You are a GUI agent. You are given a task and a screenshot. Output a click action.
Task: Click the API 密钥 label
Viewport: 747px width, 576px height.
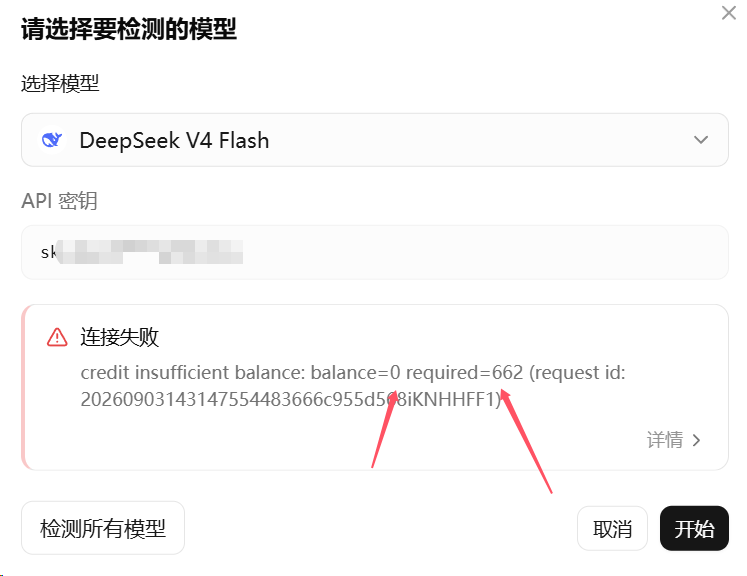click(60, 201)
